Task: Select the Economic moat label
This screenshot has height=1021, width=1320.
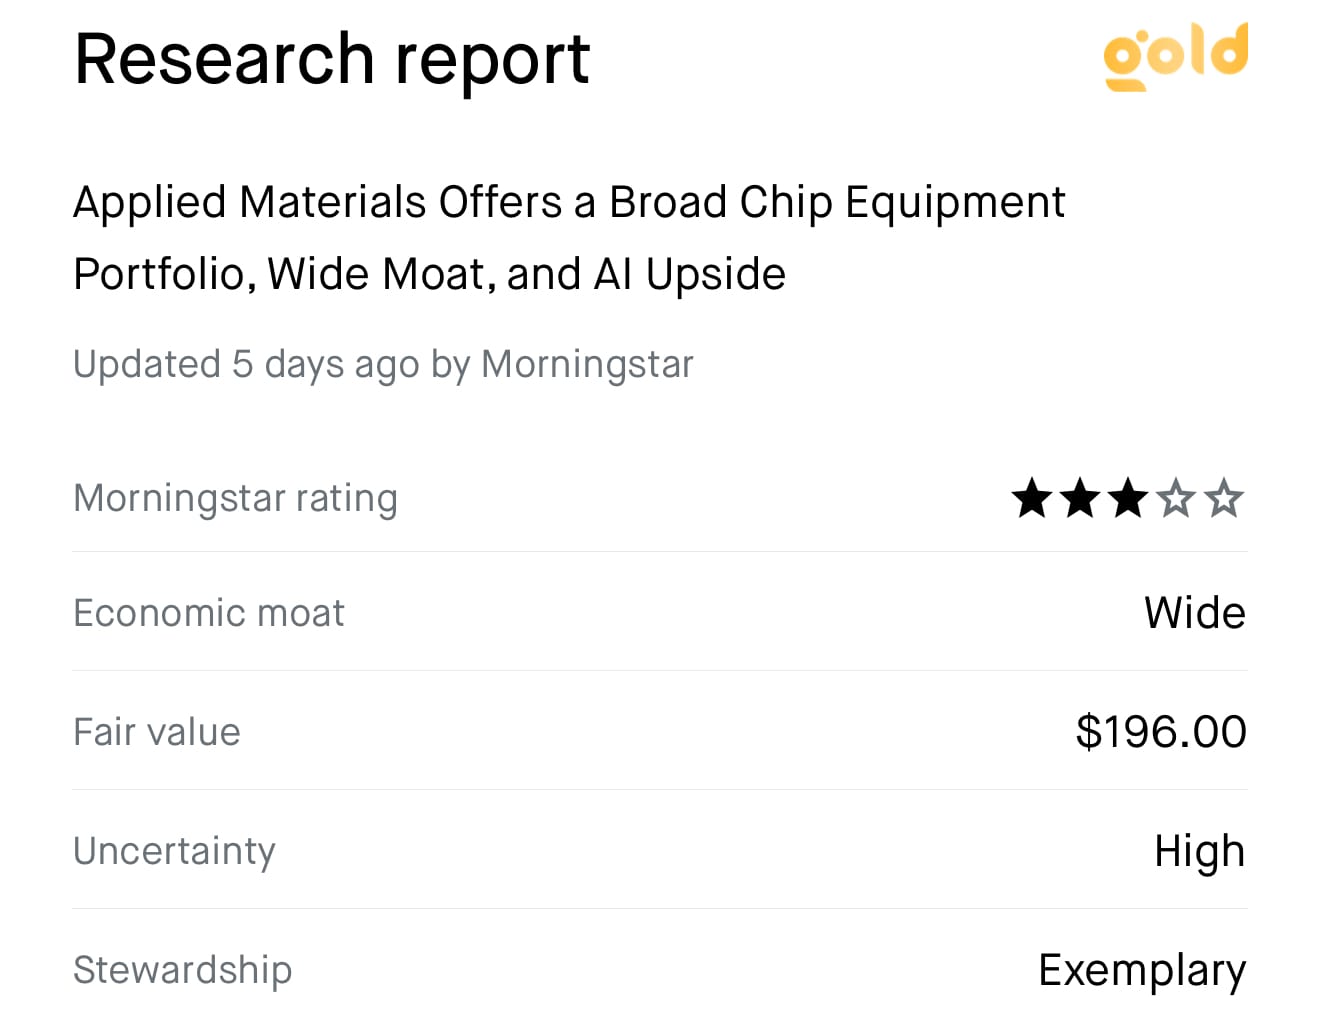Action: 209,613
